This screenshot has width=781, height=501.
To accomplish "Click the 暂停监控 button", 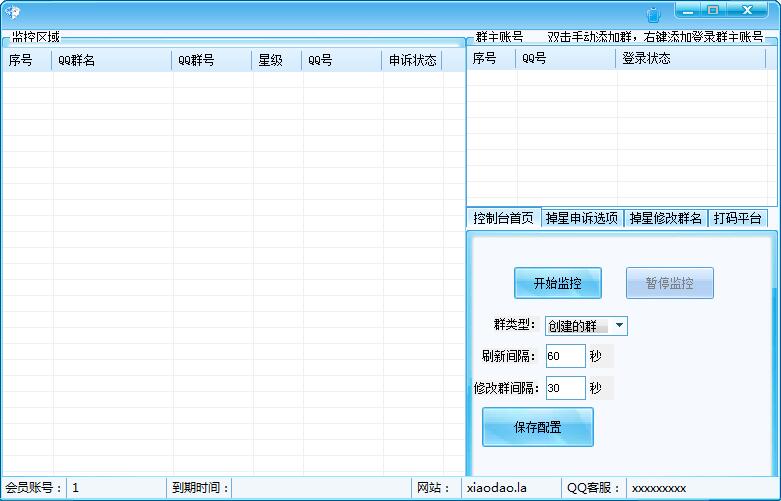I will point(670,283).
